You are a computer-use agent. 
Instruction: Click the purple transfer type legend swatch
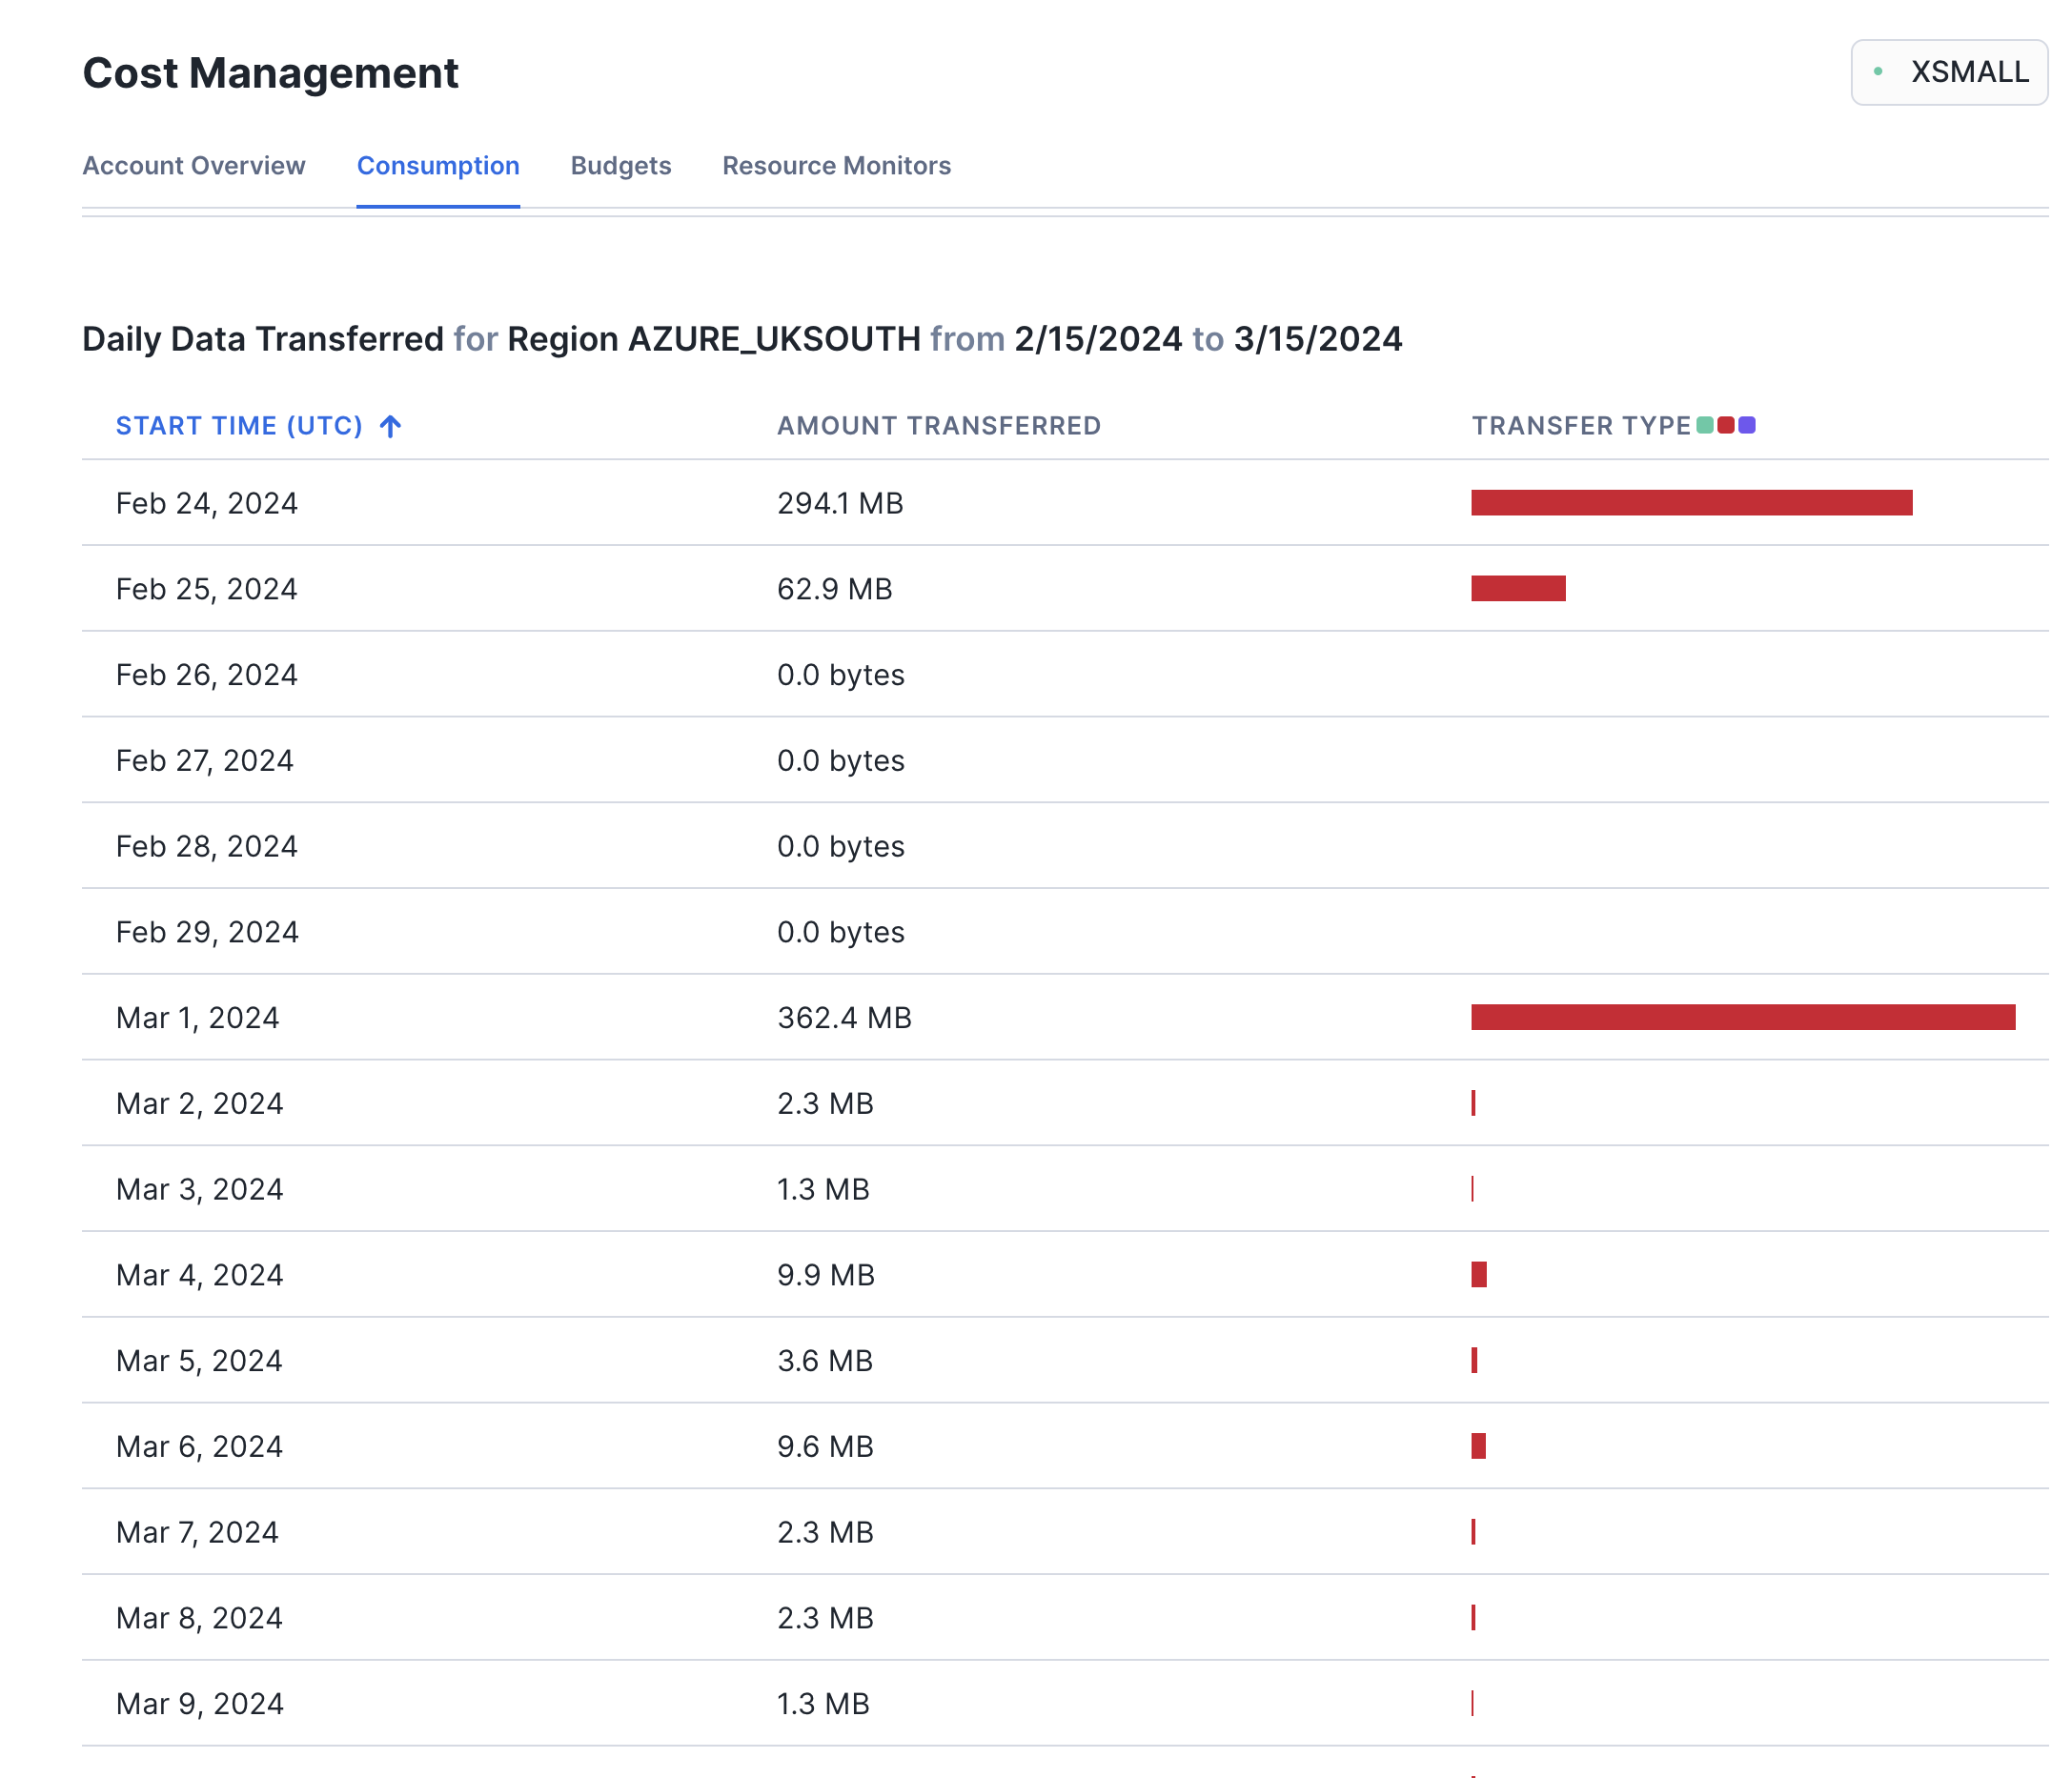point(1747,425)
